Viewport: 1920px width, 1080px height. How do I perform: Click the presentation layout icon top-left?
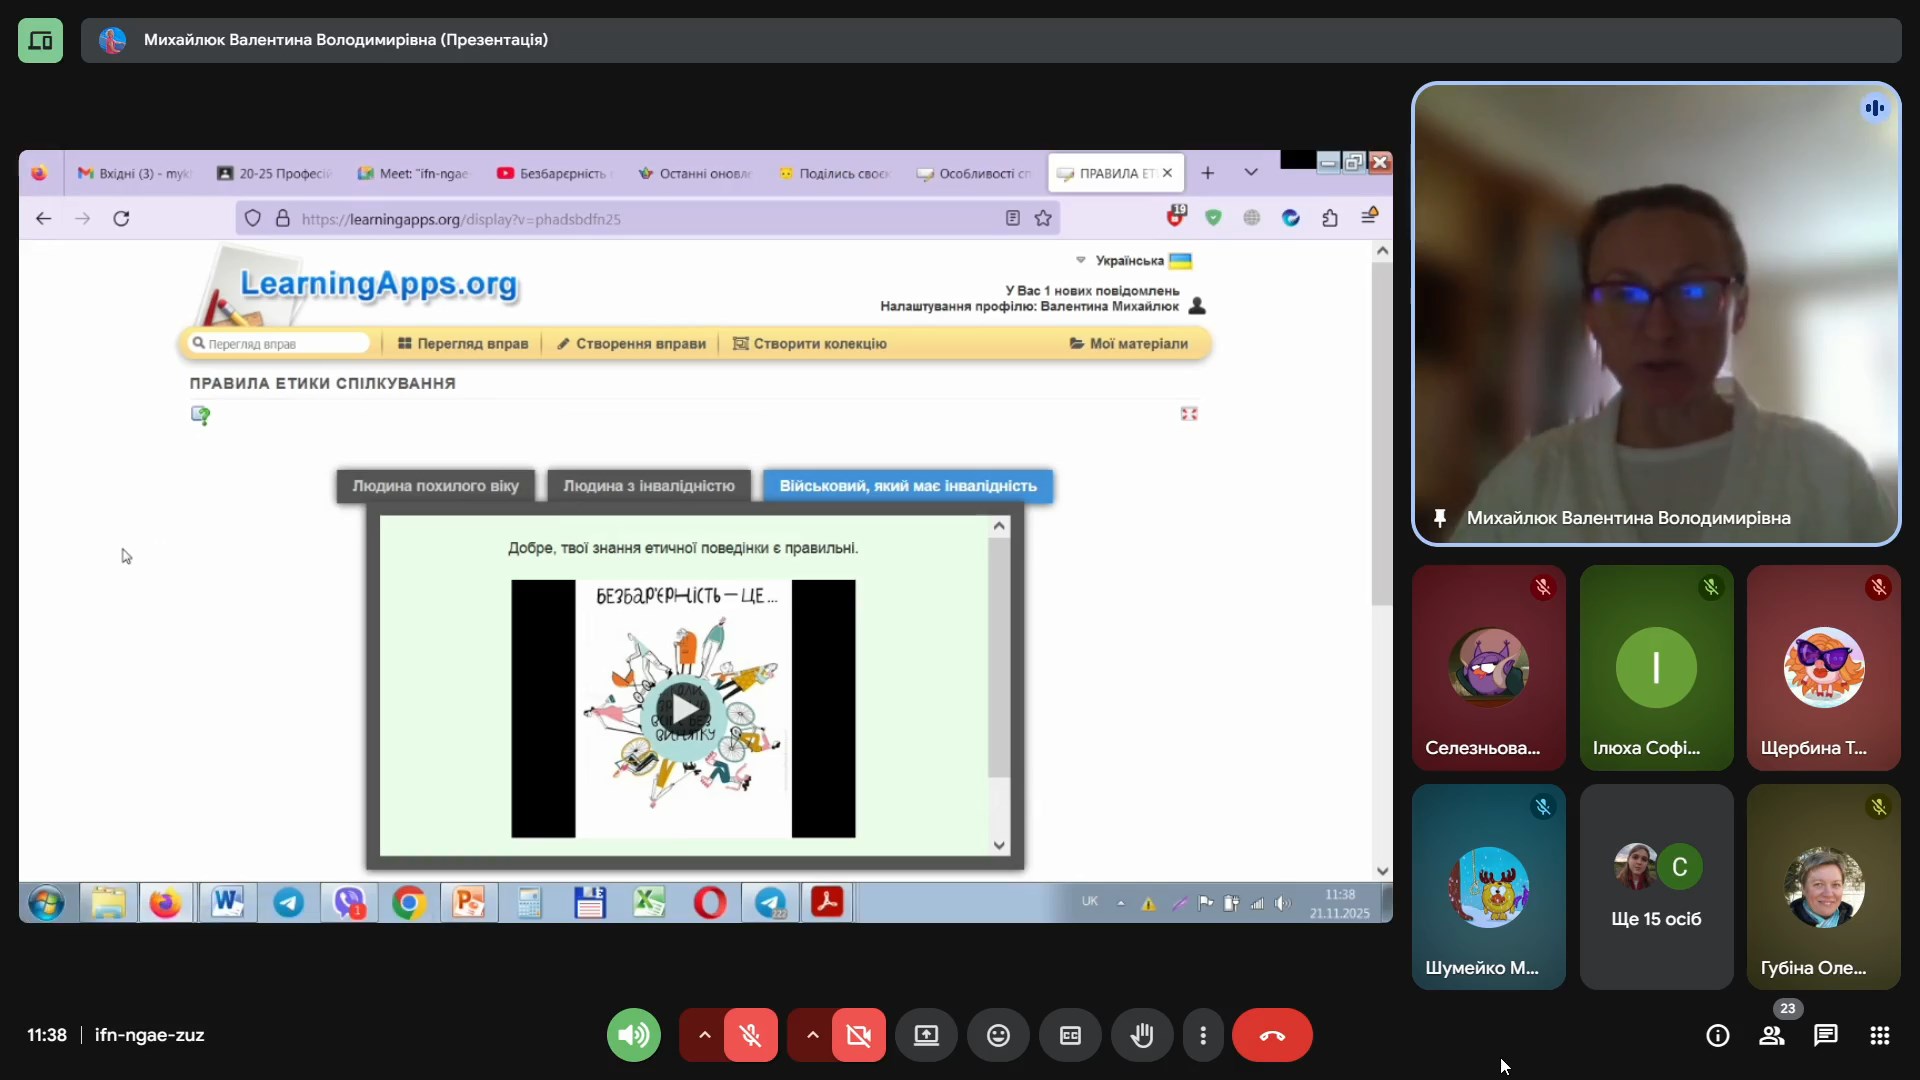point(40,40)
